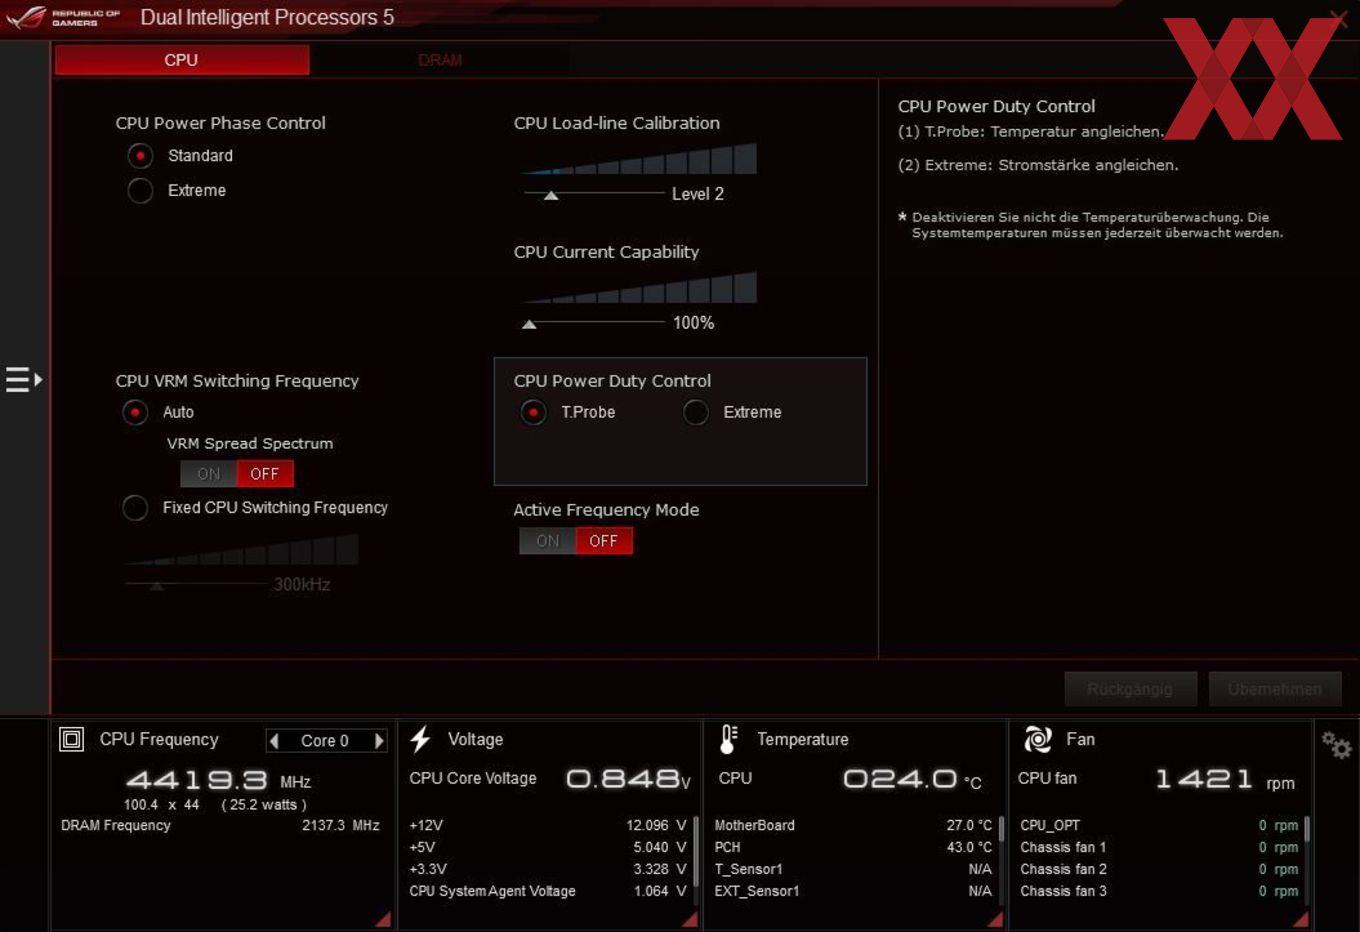This screenshot has width=1360, height=932.
Task: Open monitoring settings gear icon
Action: coord(1336,745)
